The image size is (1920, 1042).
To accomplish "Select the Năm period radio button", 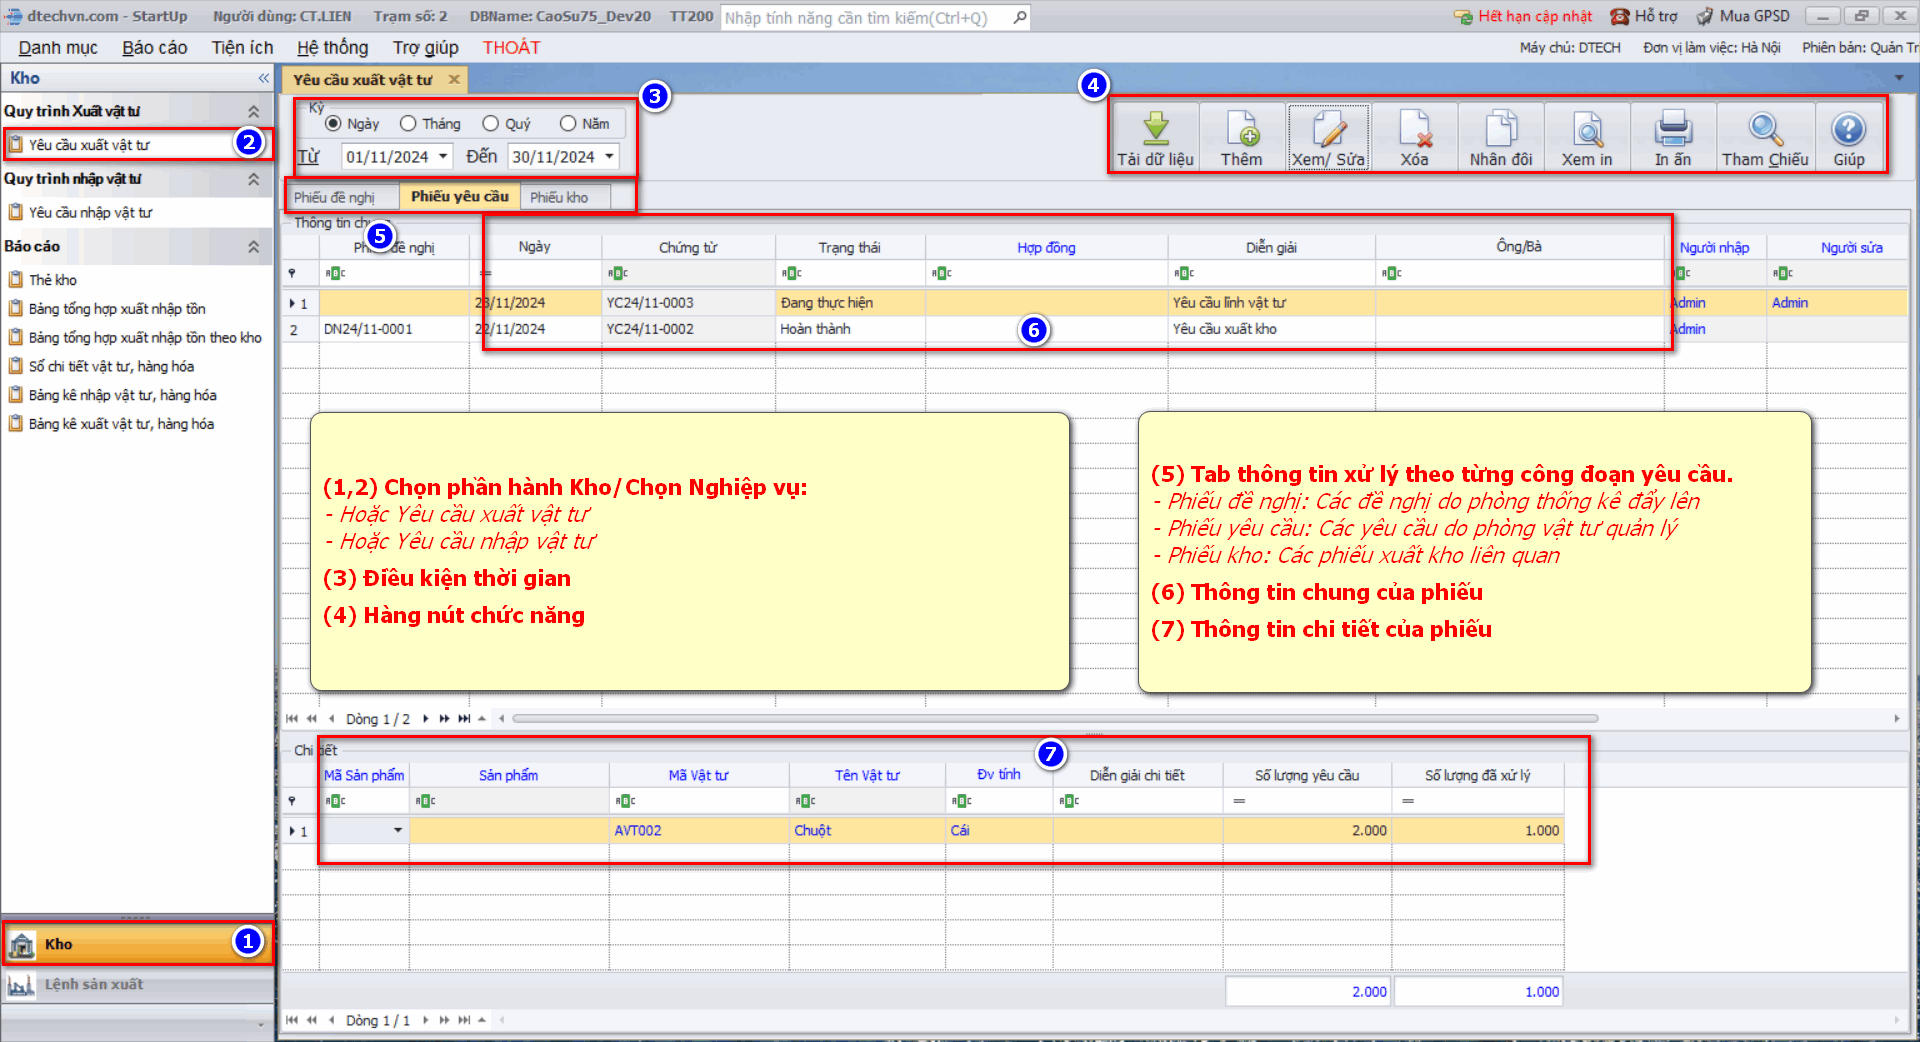I will pyautogui.click(x=568, y=124).
